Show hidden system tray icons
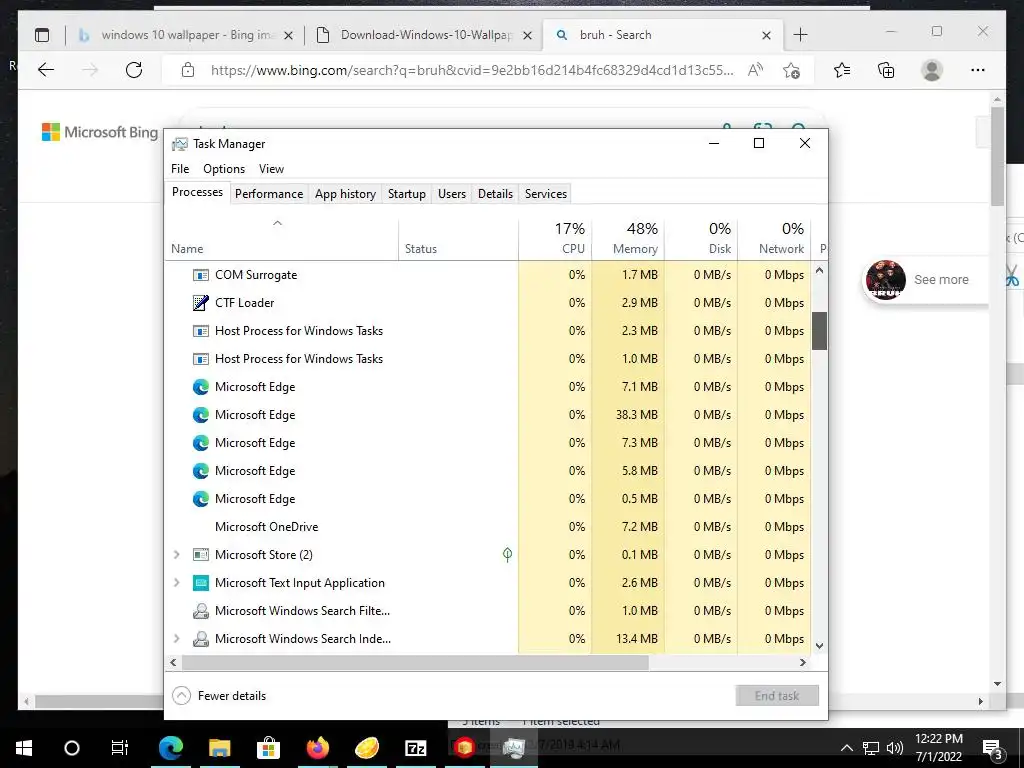 click(x=846, y=748)
